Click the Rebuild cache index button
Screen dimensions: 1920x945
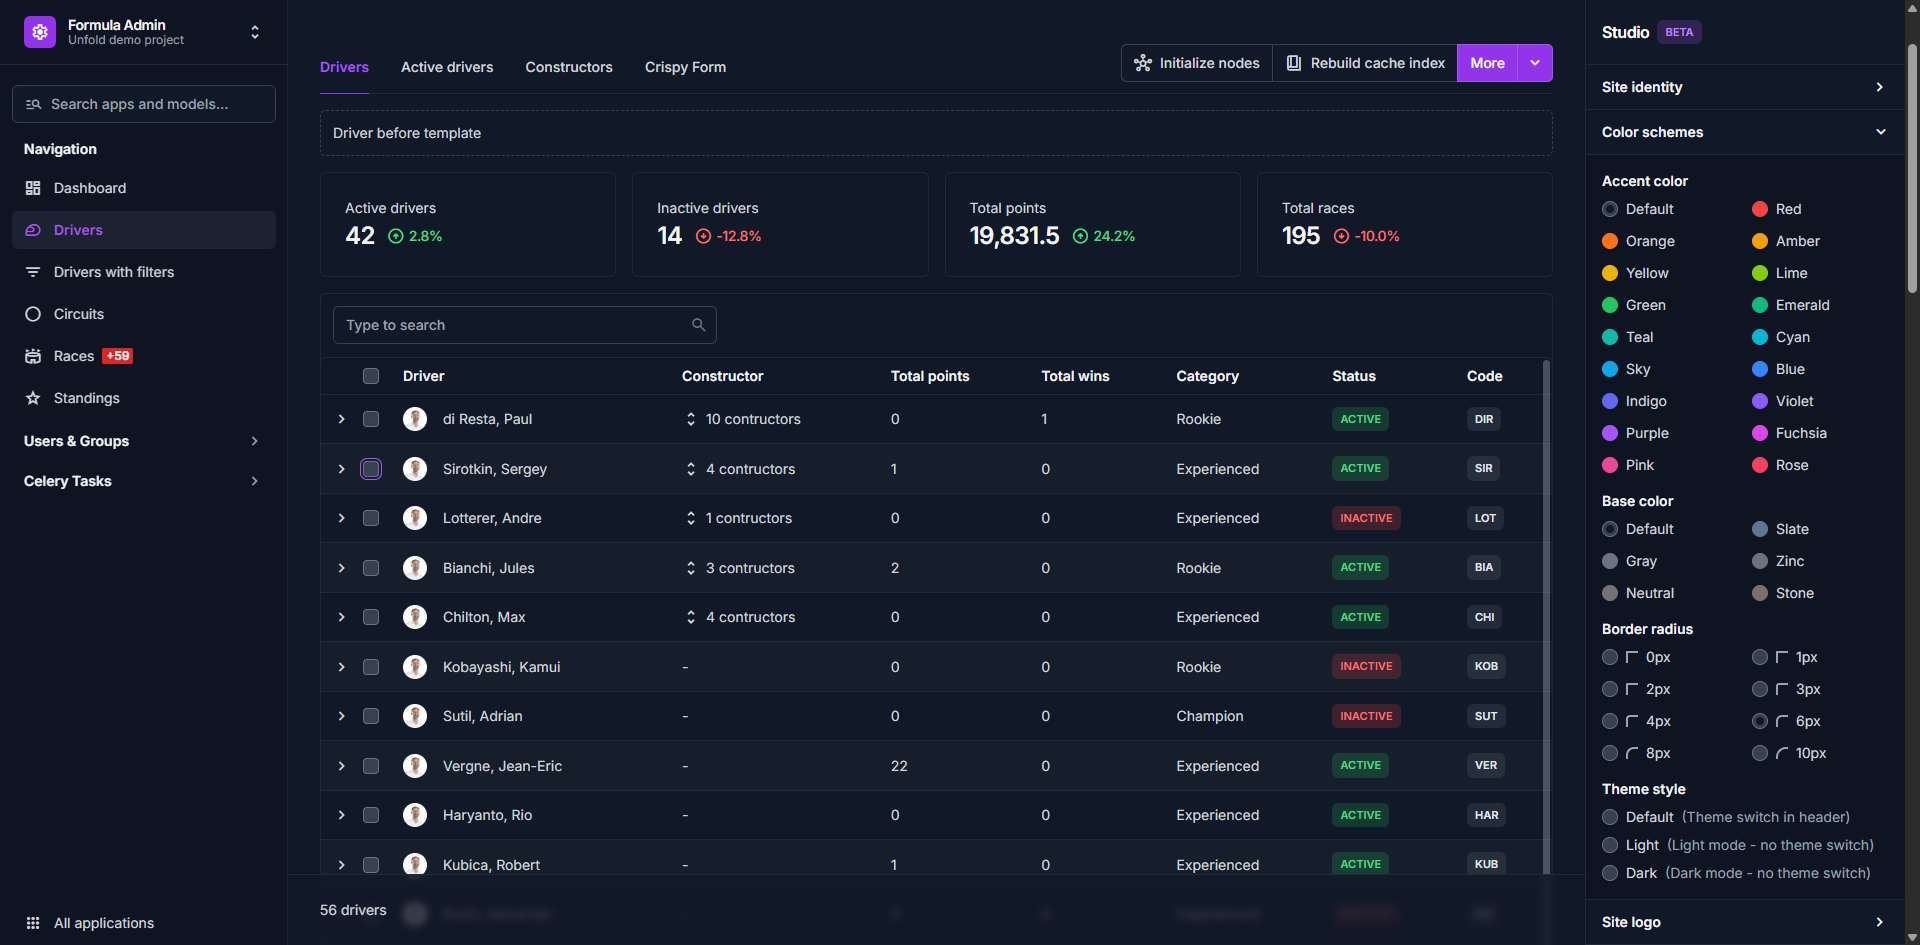tap(1365, 63)
